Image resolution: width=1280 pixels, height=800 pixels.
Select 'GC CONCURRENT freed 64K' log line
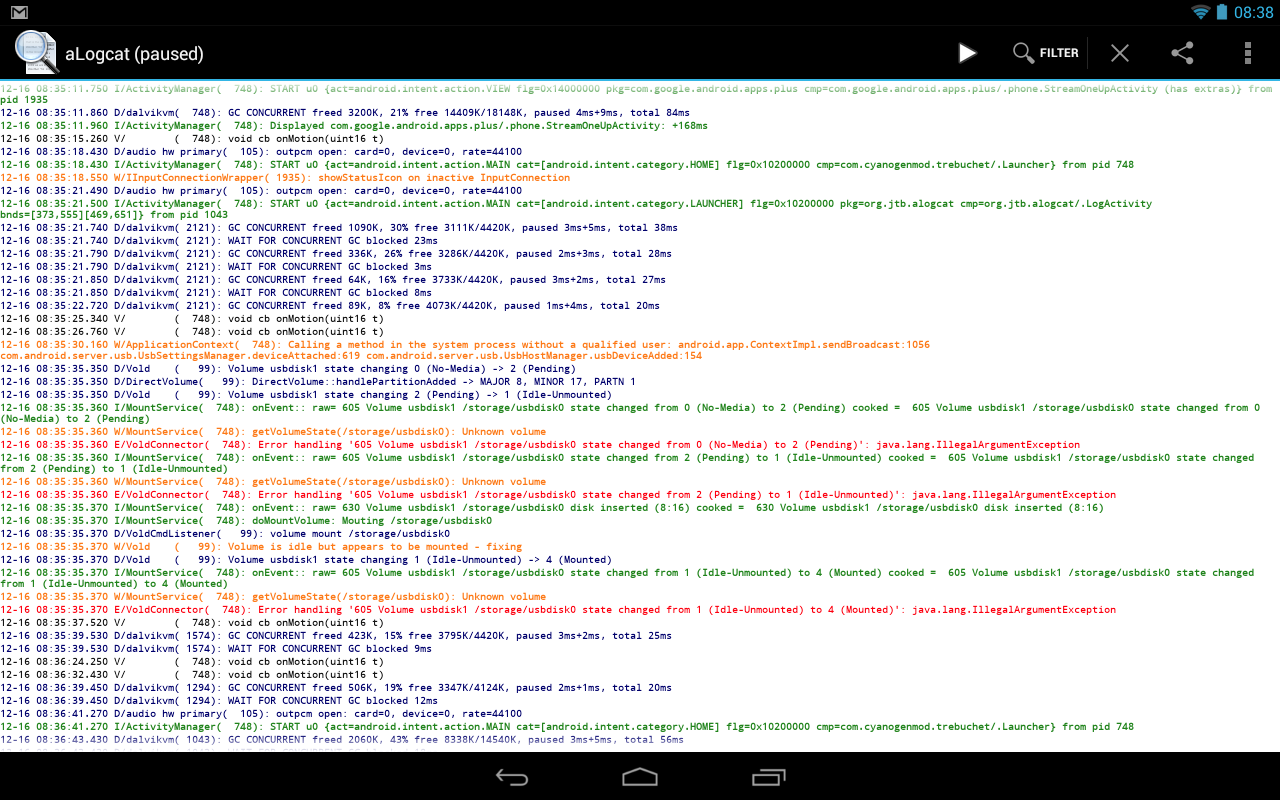(x=333, y=280)
